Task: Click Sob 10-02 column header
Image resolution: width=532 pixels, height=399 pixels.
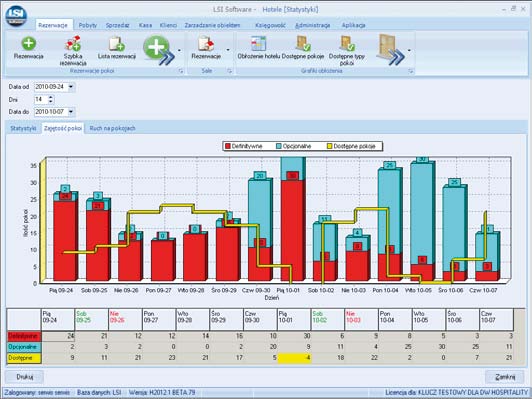Action: click(328, 320)
